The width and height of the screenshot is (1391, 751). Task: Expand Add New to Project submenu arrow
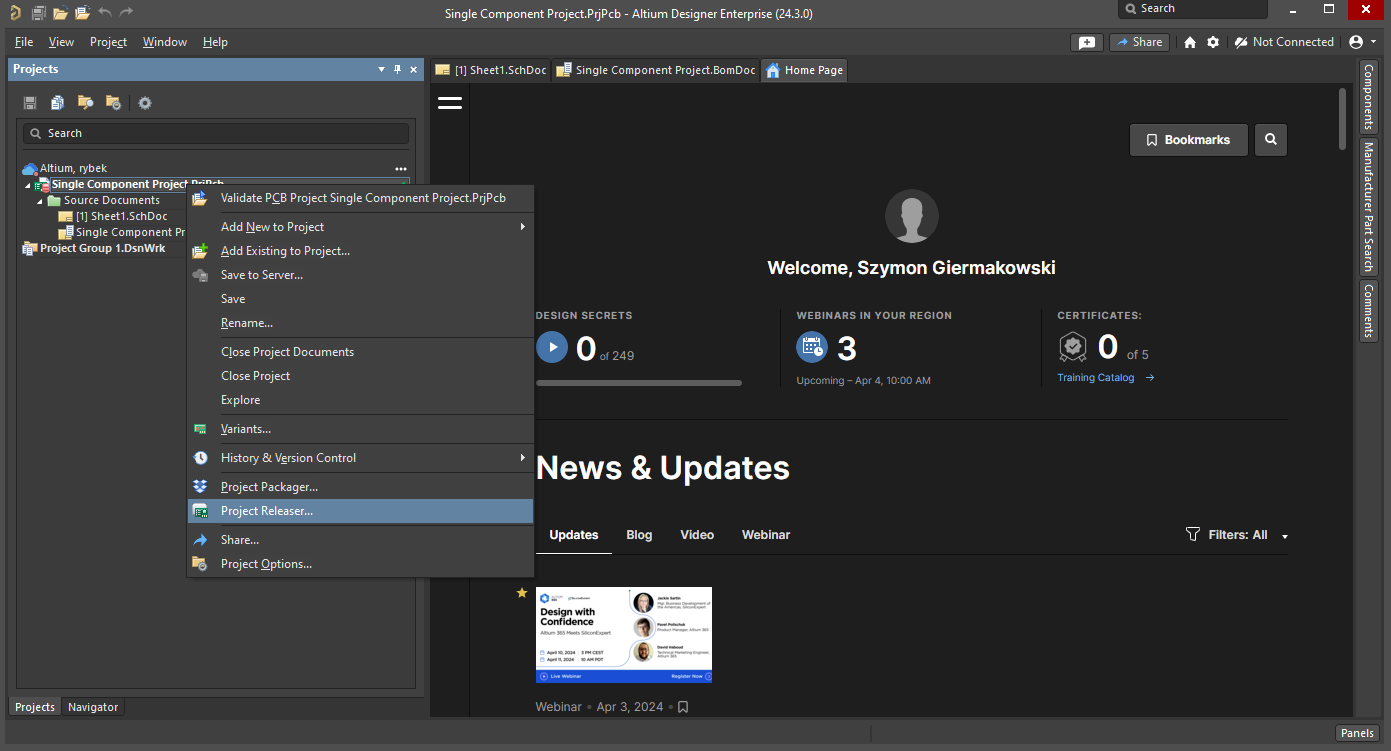(523, 227)
